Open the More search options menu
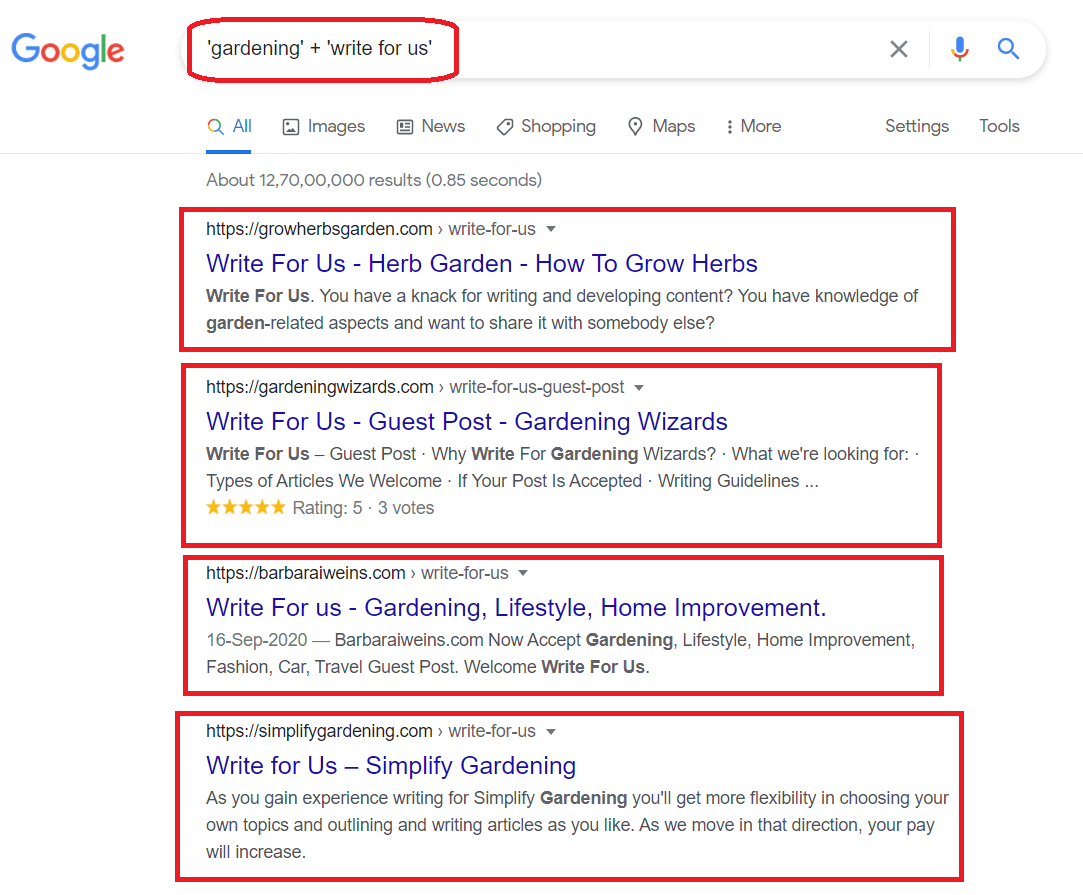1083x895 pixels. coord(754,126)
